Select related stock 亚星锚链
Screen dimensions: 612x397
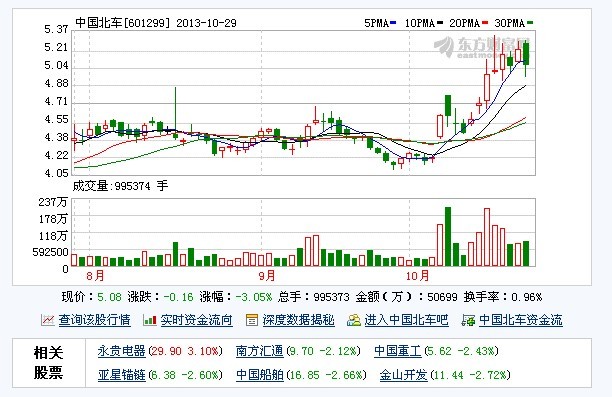coord(121,375)
